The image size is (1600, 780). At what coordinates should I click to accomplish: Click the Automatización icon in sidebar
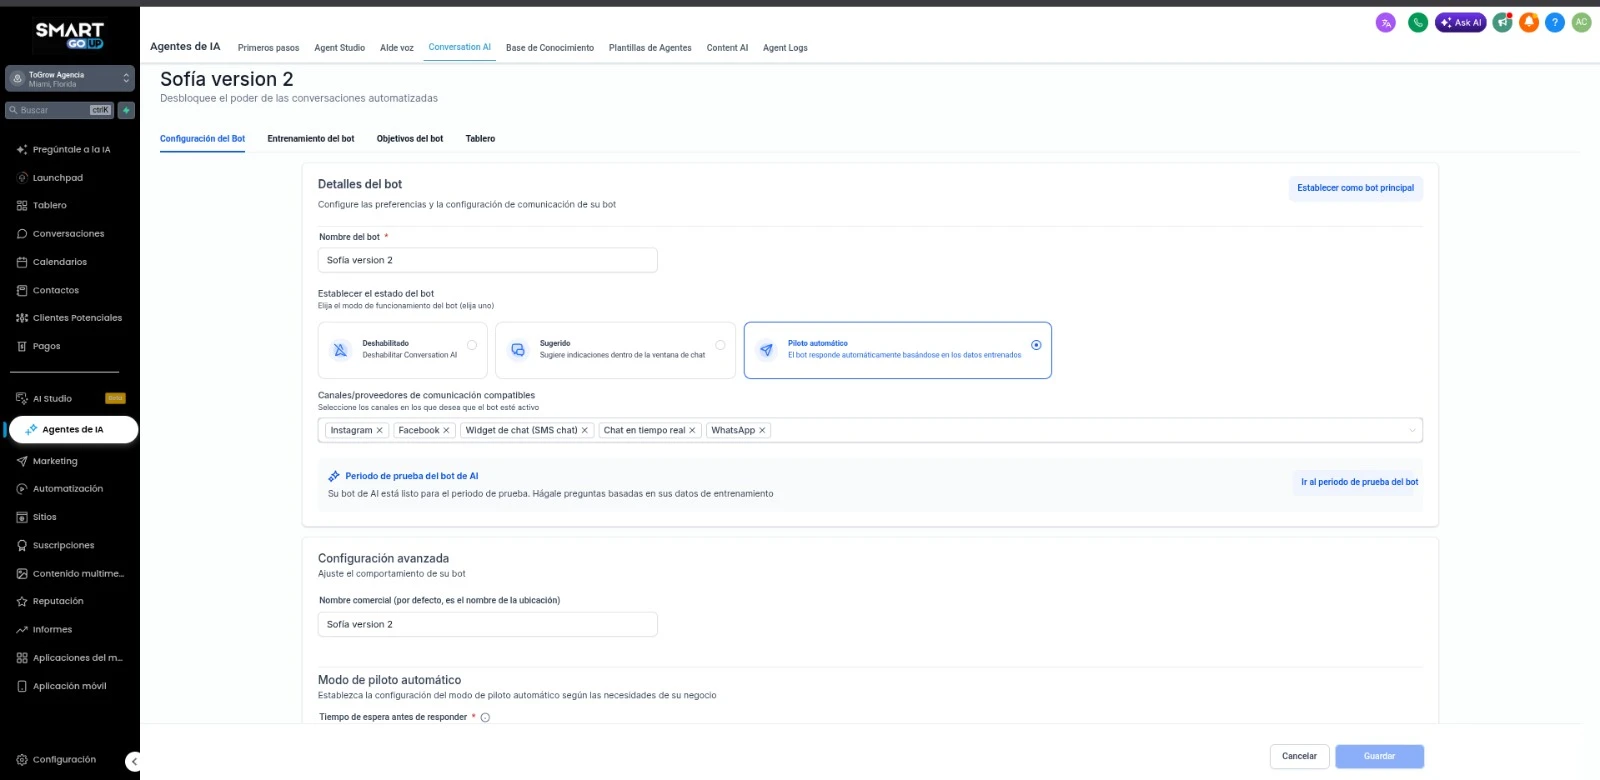(22, 489)
